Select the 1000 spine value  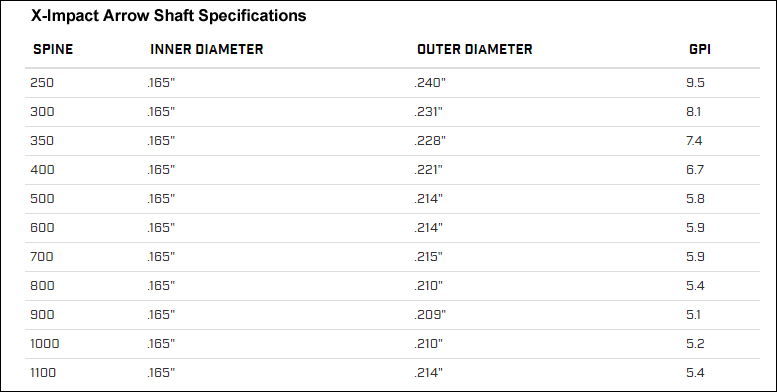pyautogui.click(x=45, y=343)
